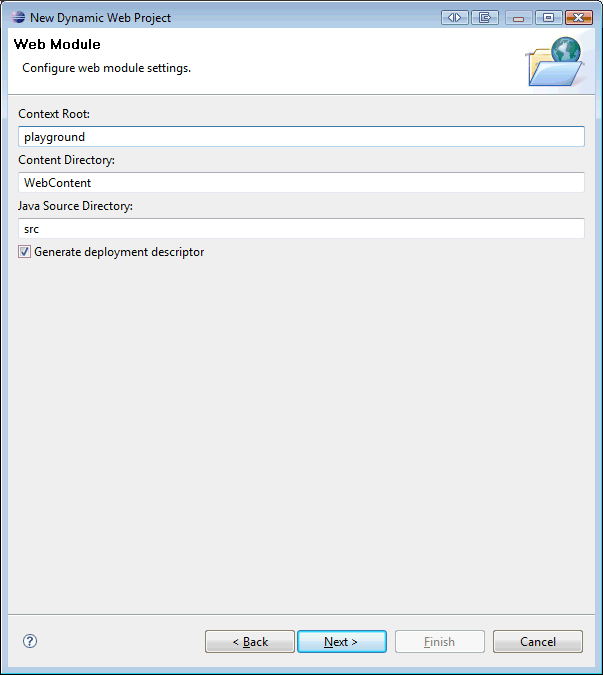The image size is (603, 675).
Task: Click the Java Source Directory field
Action: pyautogui.click(x=301, y=229)
